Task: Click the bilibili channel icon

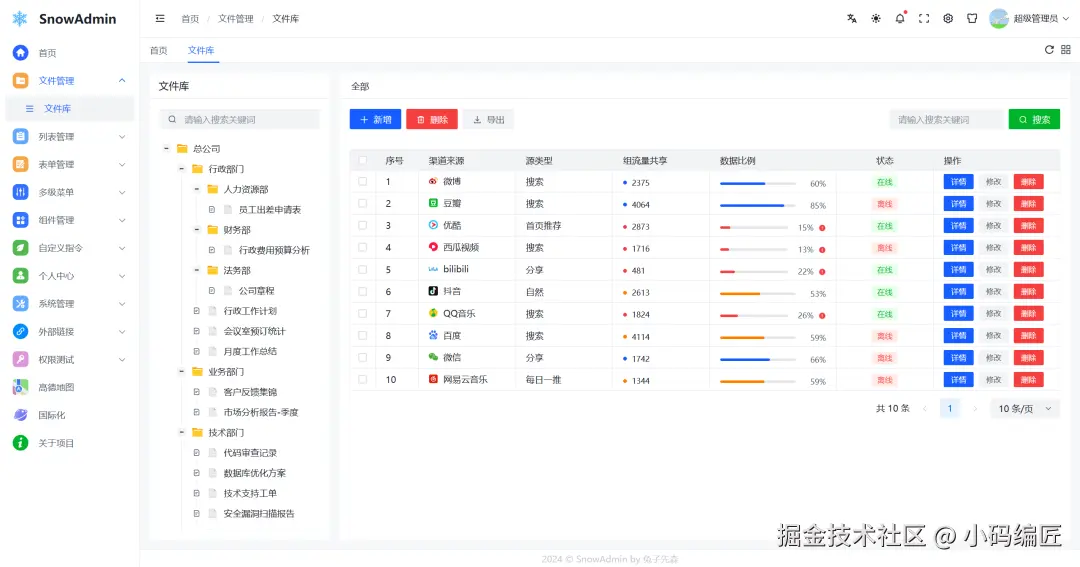Action: tap(433, 269)
